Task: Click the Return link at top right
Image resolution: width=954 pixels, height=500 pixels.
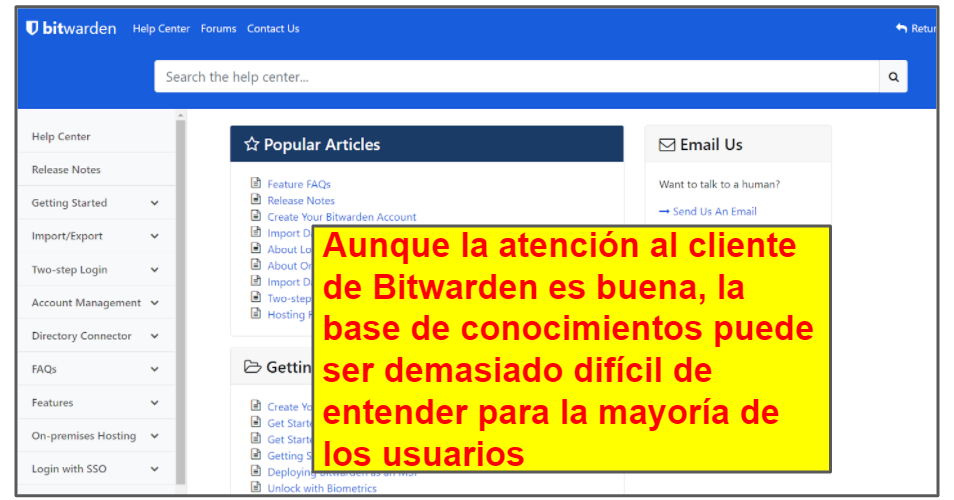Action: pyautogui.click(x=923, y=29)
